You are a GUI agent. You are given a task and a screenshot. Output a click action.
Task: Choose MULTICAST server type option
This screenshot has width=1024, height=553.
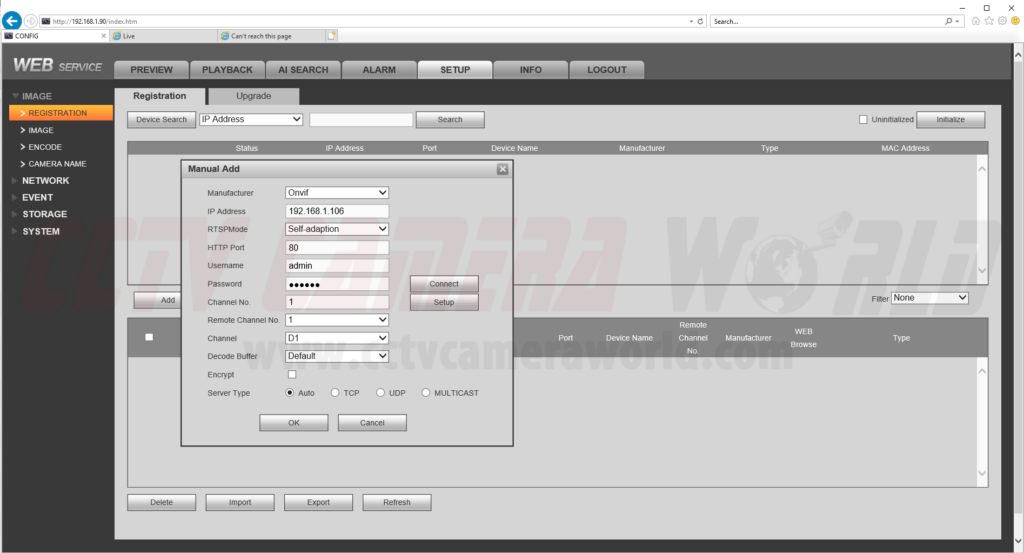[x=426, y=393]
